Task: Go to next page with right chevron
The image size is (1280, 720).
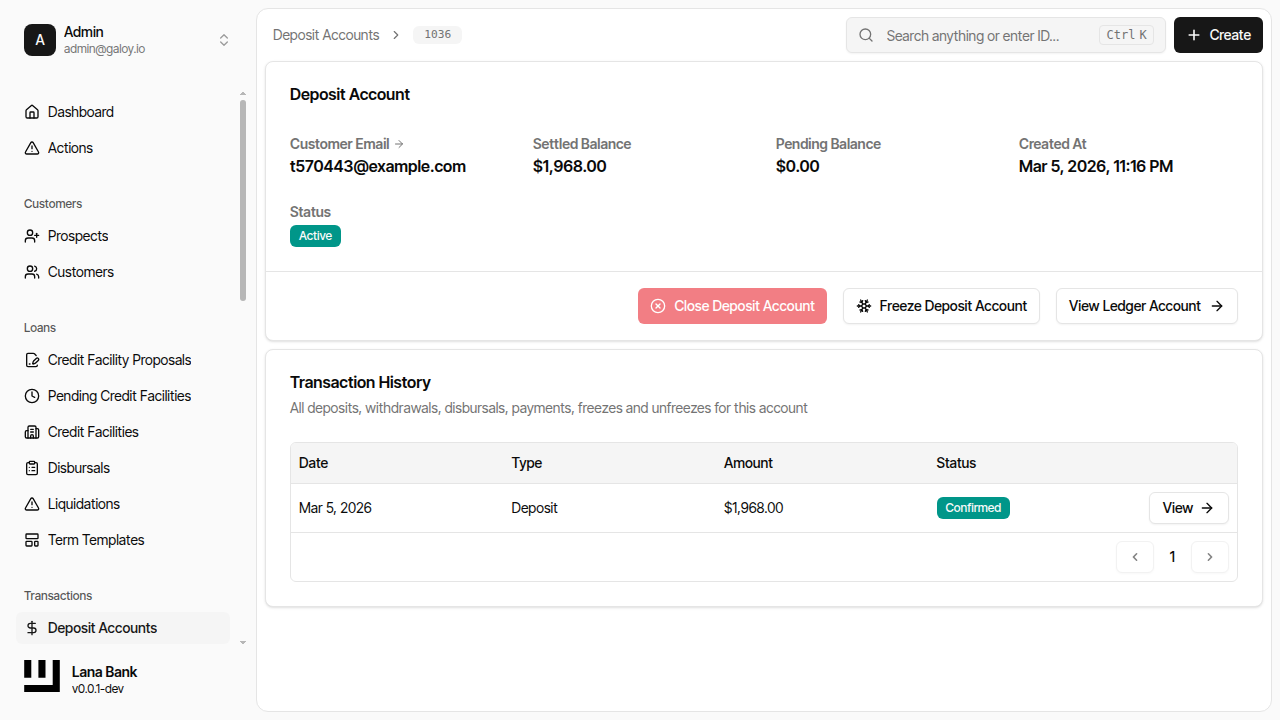Action: click(x=1210, y=557)
